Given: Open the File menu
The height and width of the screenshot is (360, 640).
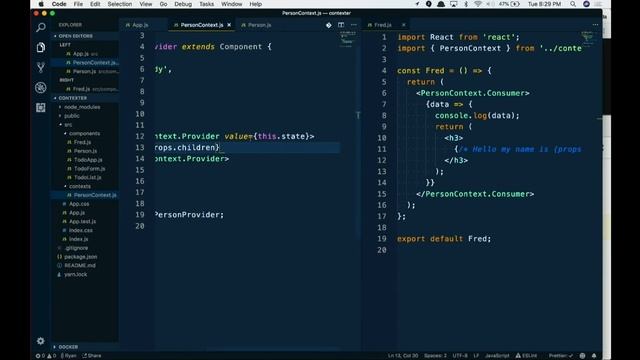Looking at the screenshot, I should point(78,4).
